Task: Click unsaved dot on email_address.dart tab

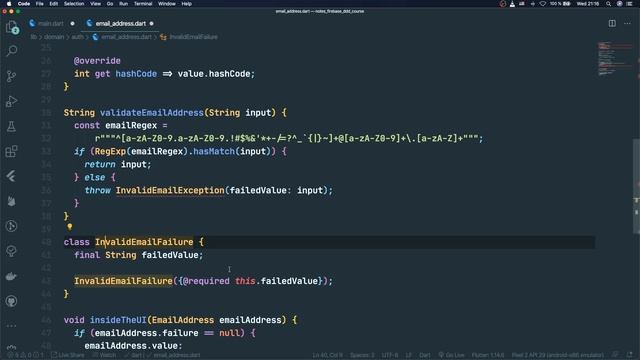Action: [151, 24]
